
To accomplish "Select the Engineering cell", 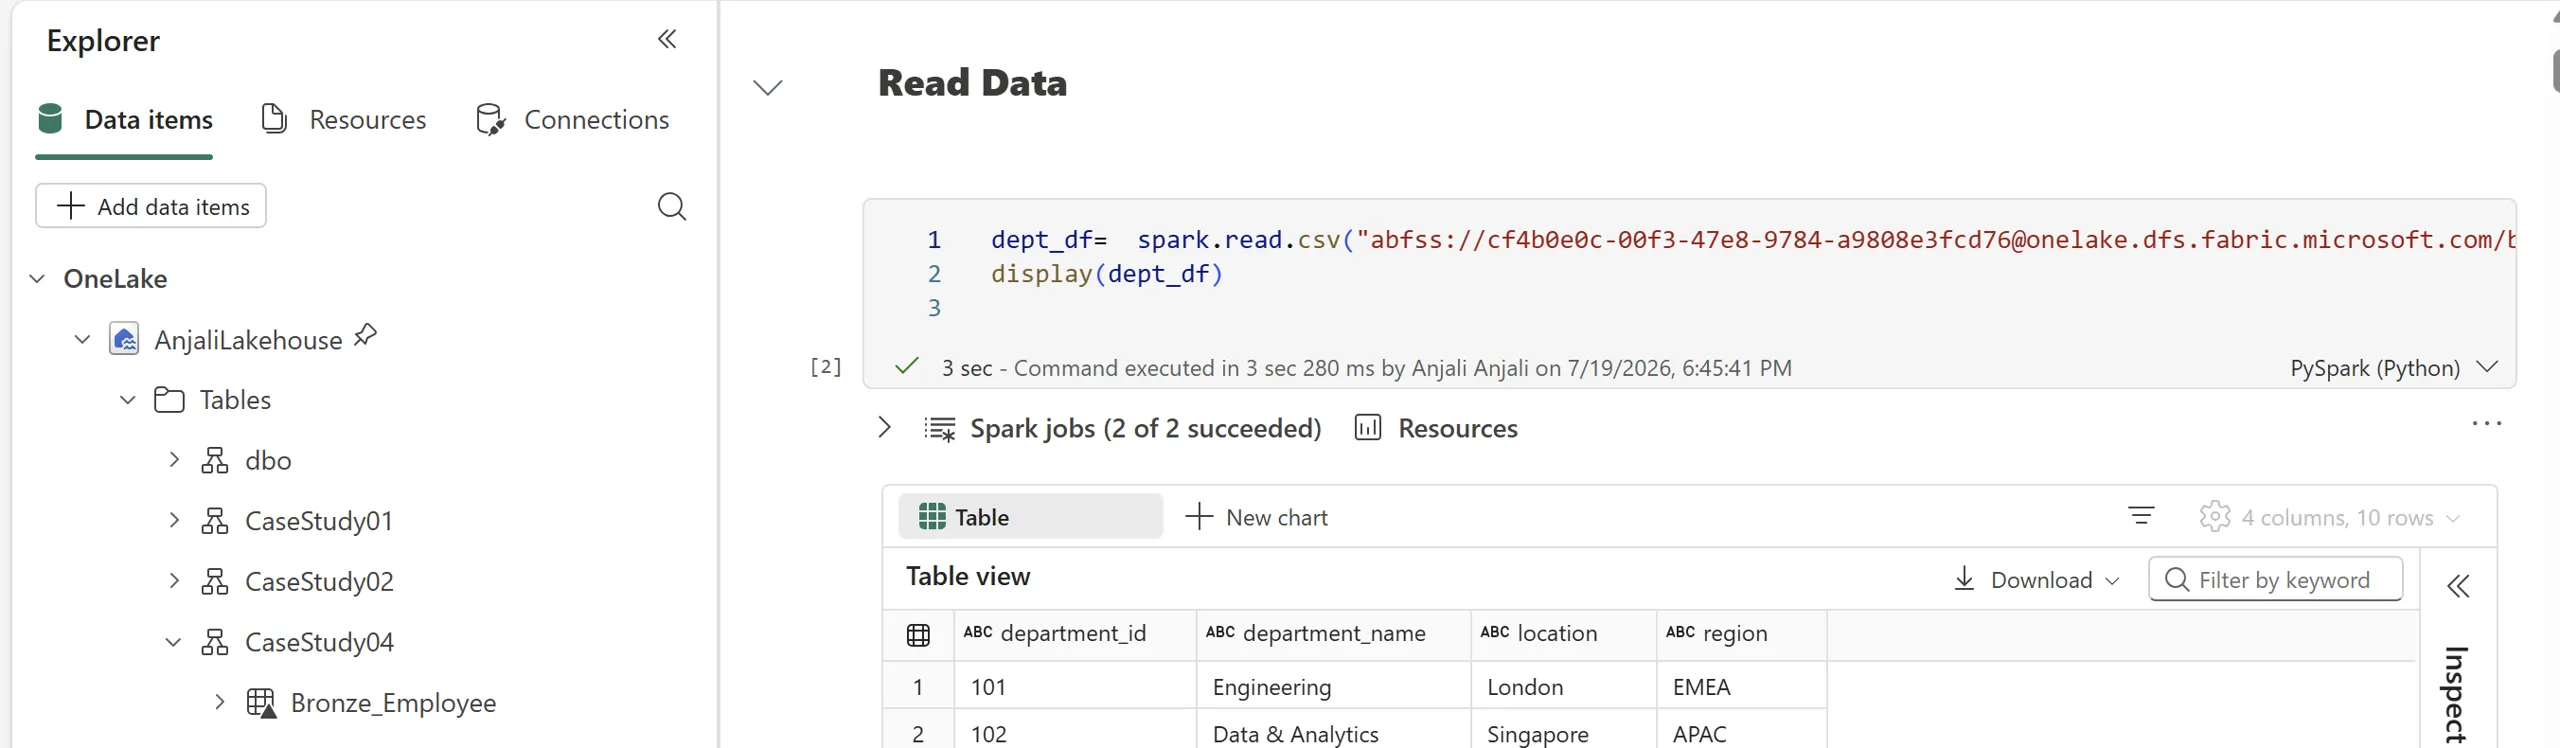I will 1334,687.
